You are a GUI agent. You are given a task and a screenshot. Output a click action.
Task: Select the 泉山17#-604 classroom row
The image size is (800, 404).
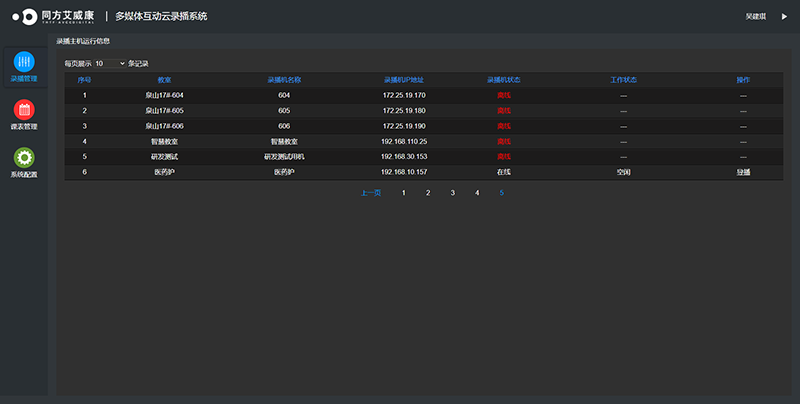[x=164, y=95]
